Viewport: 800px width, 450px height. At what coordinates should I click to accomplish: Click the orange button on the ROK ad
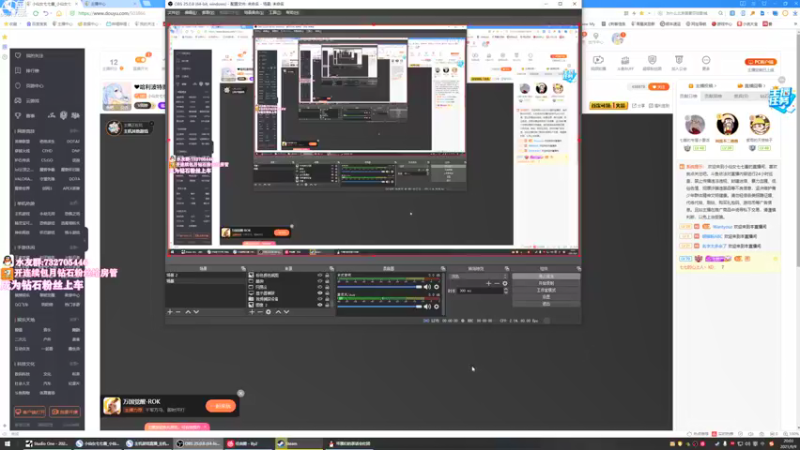(x=221, y=406)
